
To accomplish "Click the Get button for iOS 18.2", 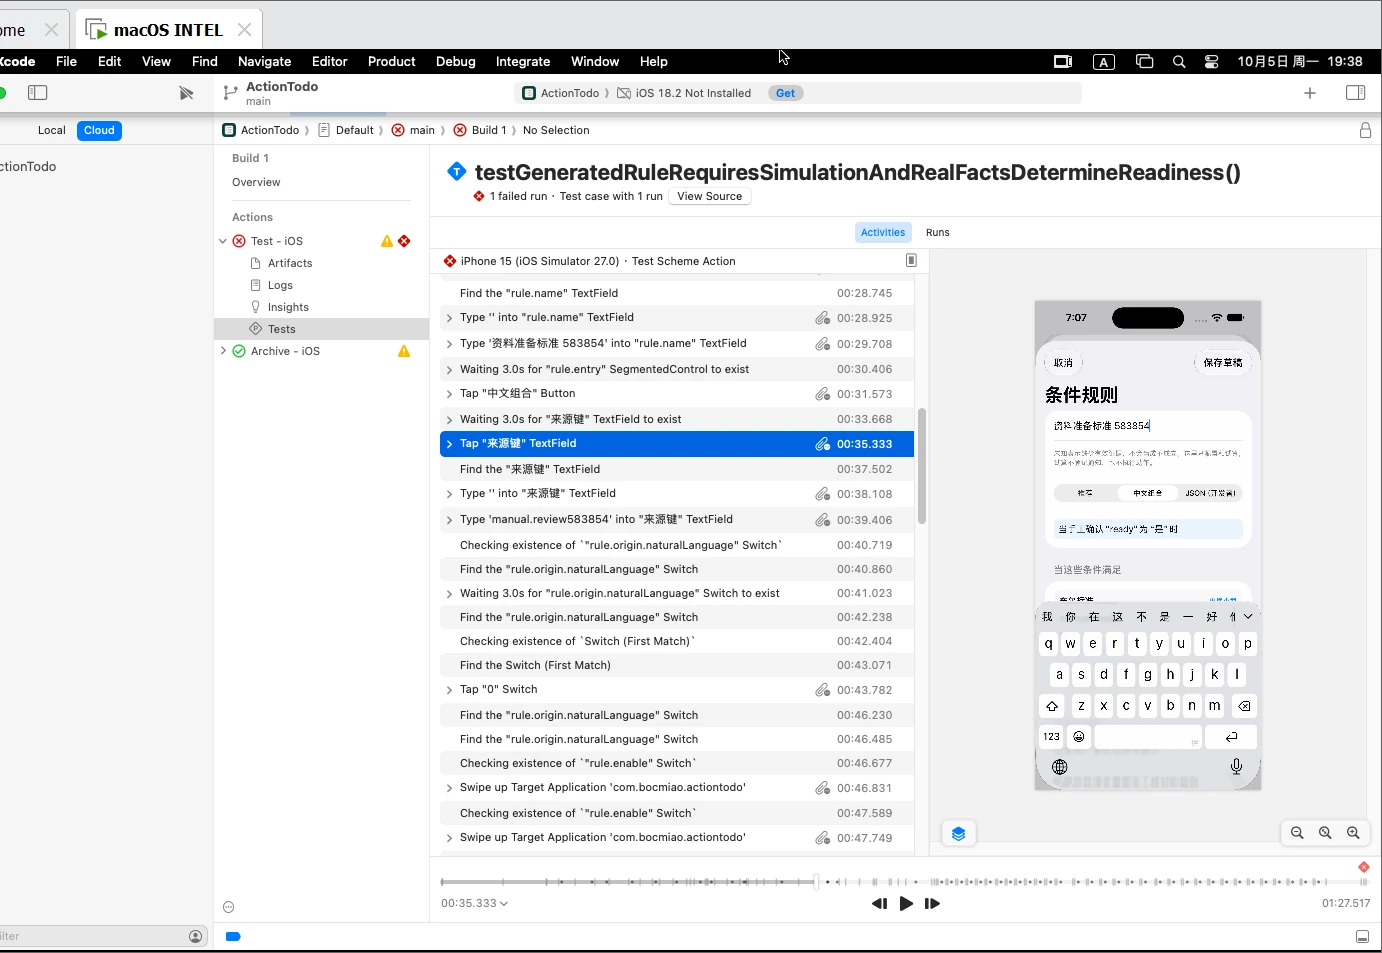I will click(x=786, y=93).
